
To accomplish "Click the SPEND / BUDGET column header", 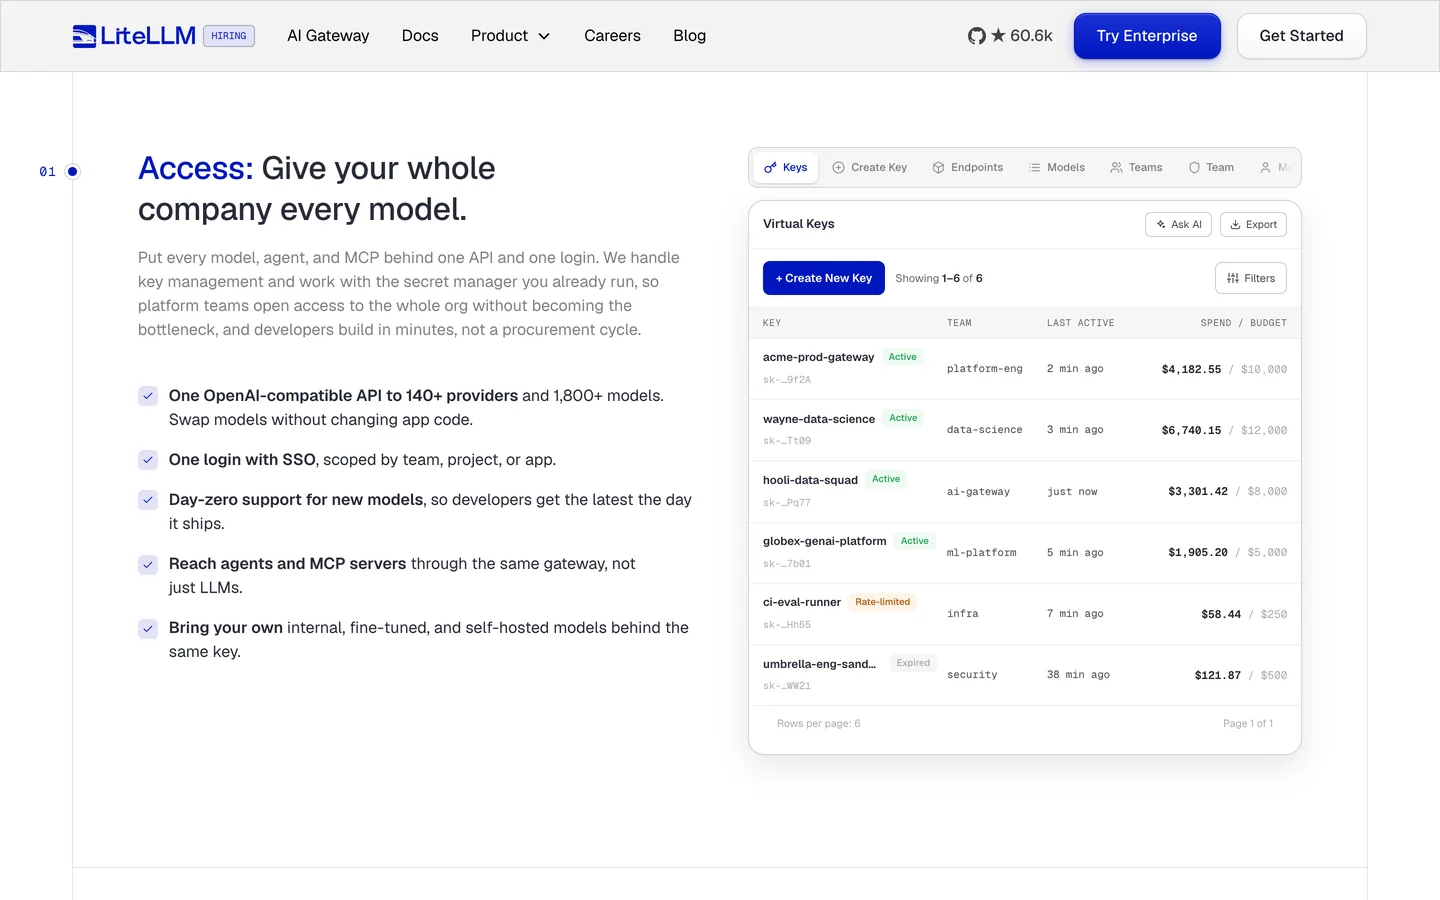I will (x=1243, y=323).
